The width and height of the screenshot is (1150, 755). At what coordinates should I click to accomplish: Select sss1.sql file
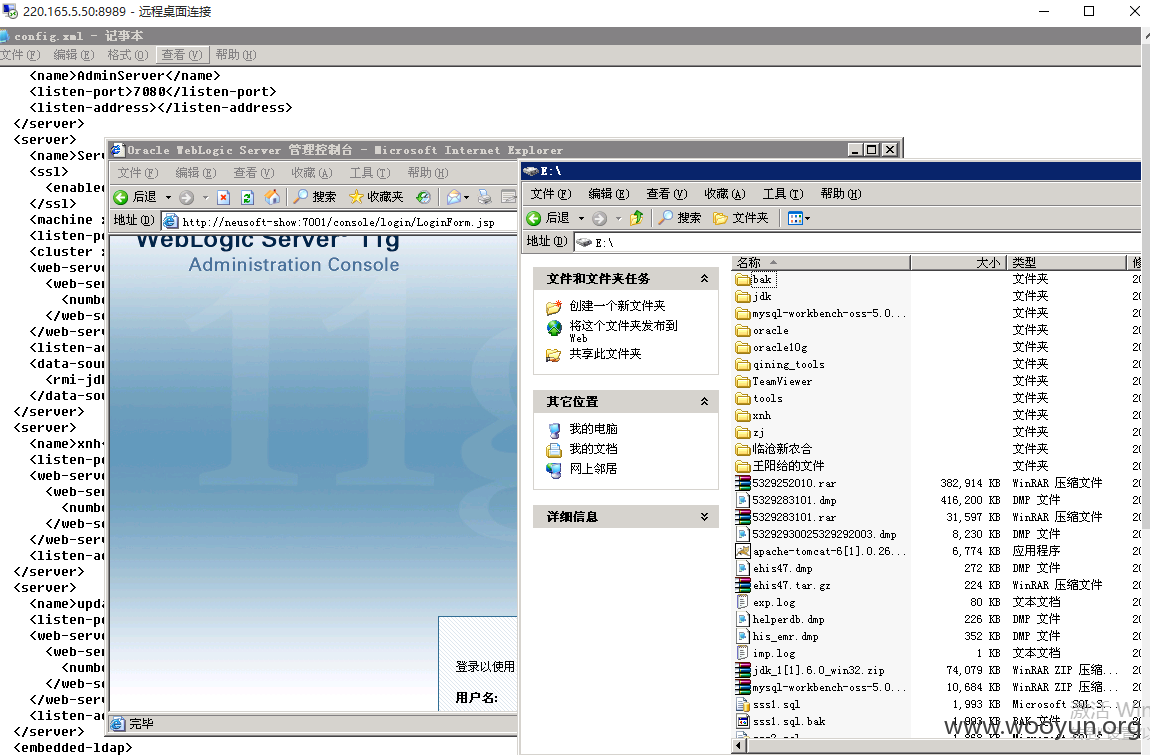(x=768, y=704)
